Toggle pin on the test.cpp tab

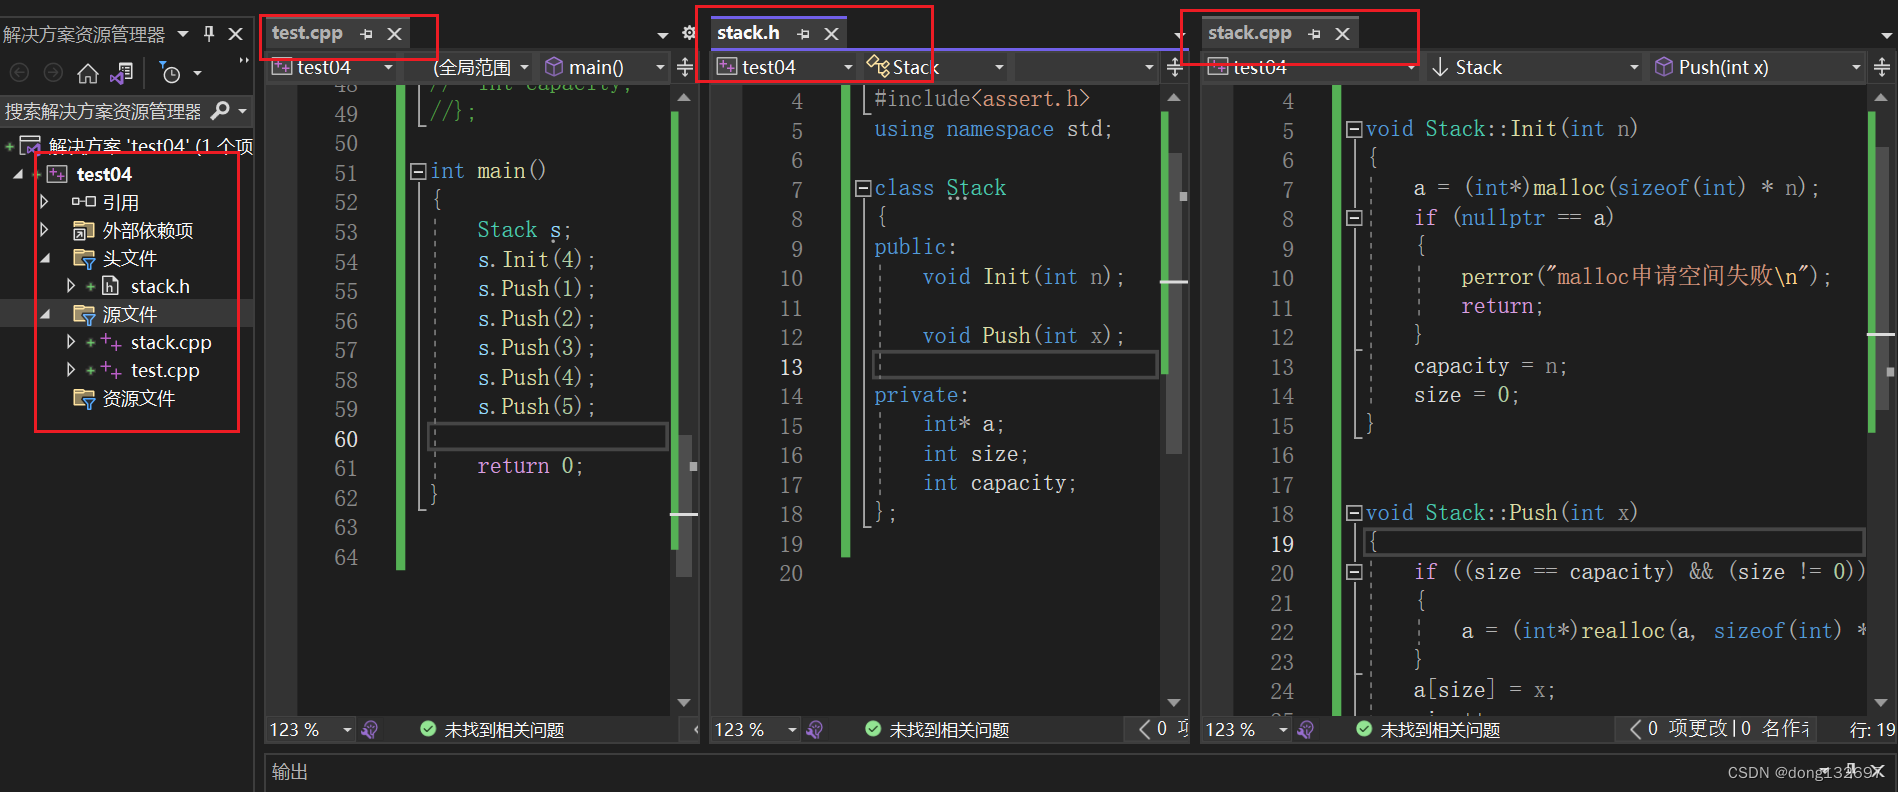click(x=366, y=34)
